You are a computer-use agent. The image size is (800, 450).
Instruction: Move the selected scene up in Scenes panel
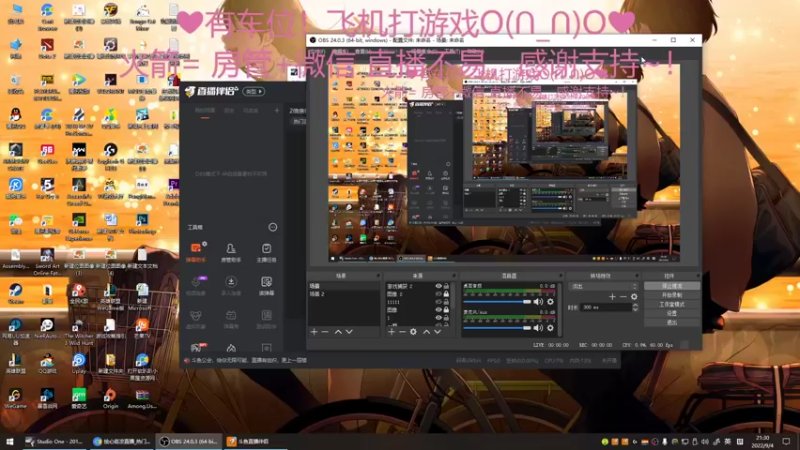coord(338,332)
